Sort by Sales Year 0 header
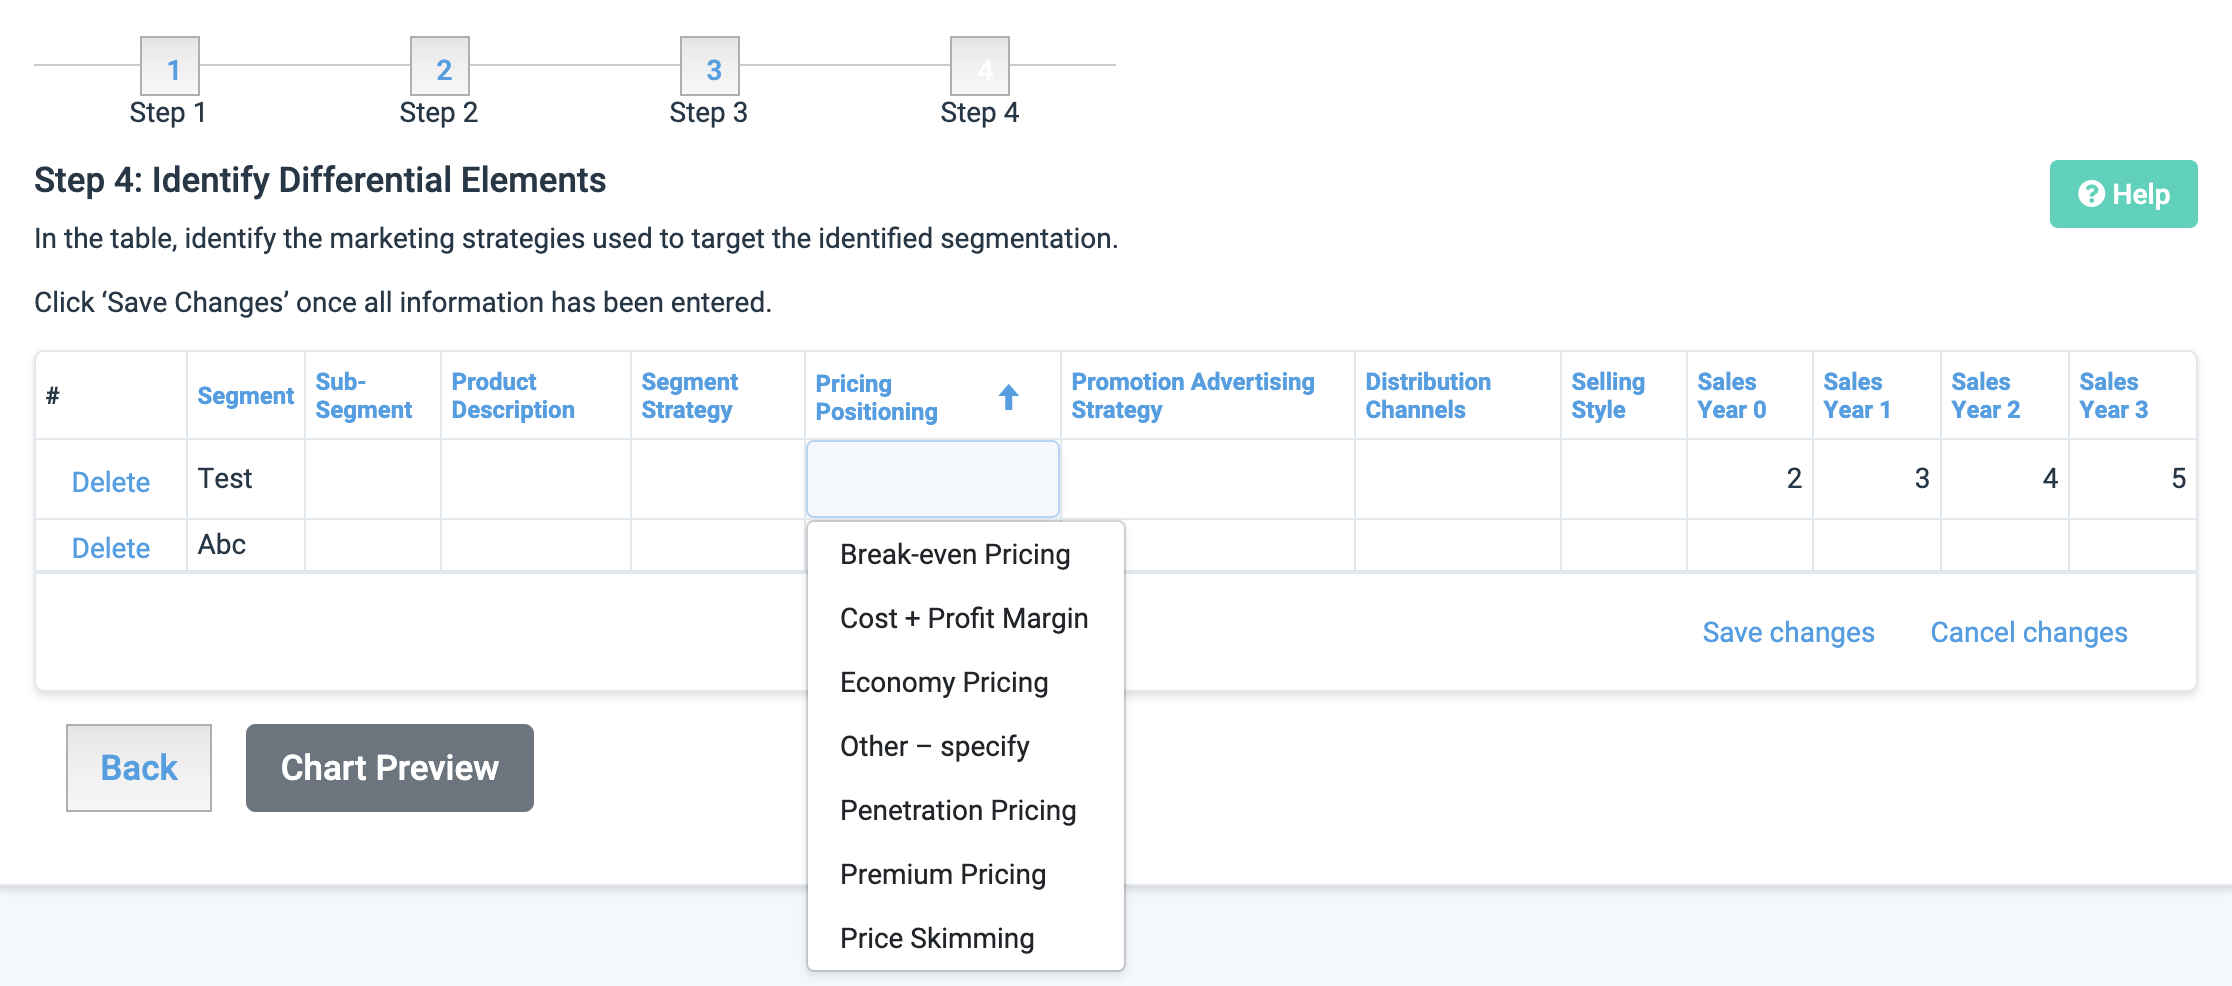Image resolution: width=2232 pixels, height=986 pixels. (1732, 396)
